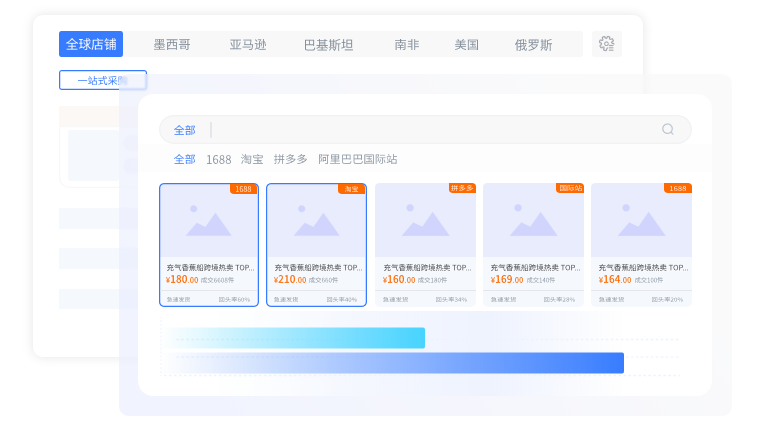Click the 一站式采购 button
The width and height of the screenshot is (760, 435).
103,80
